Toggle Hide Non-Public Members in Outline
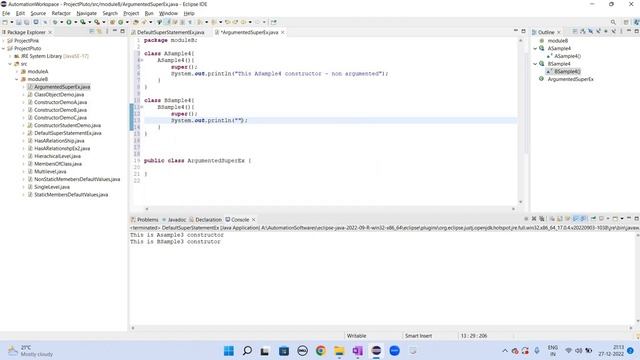Viewport: 640px width, 360px height. pos(606,31)
